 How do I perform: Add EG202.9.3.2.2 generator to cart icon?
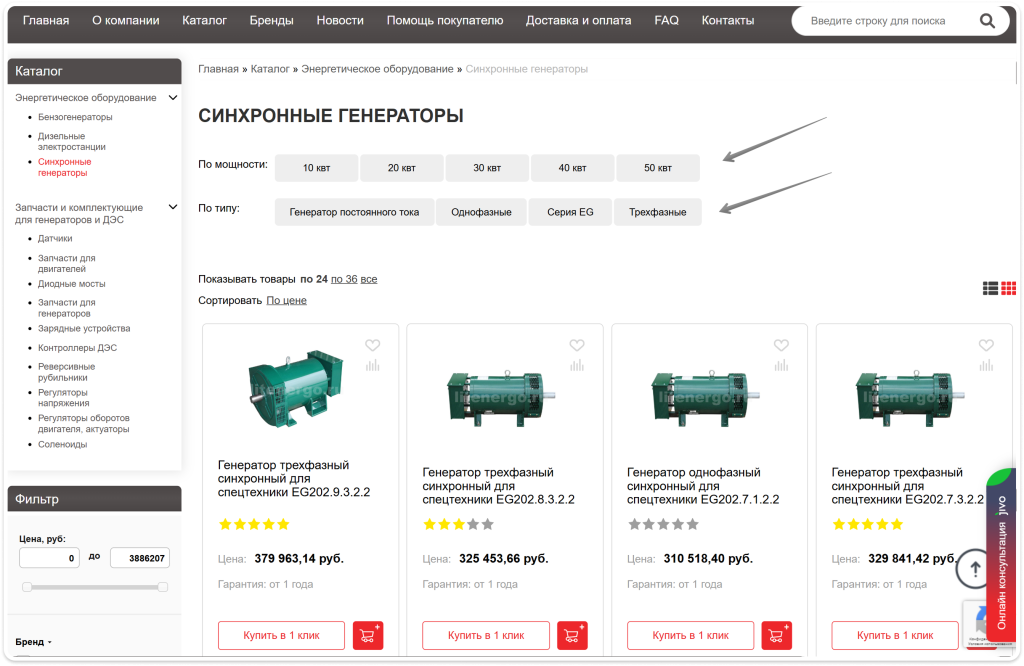368,635
